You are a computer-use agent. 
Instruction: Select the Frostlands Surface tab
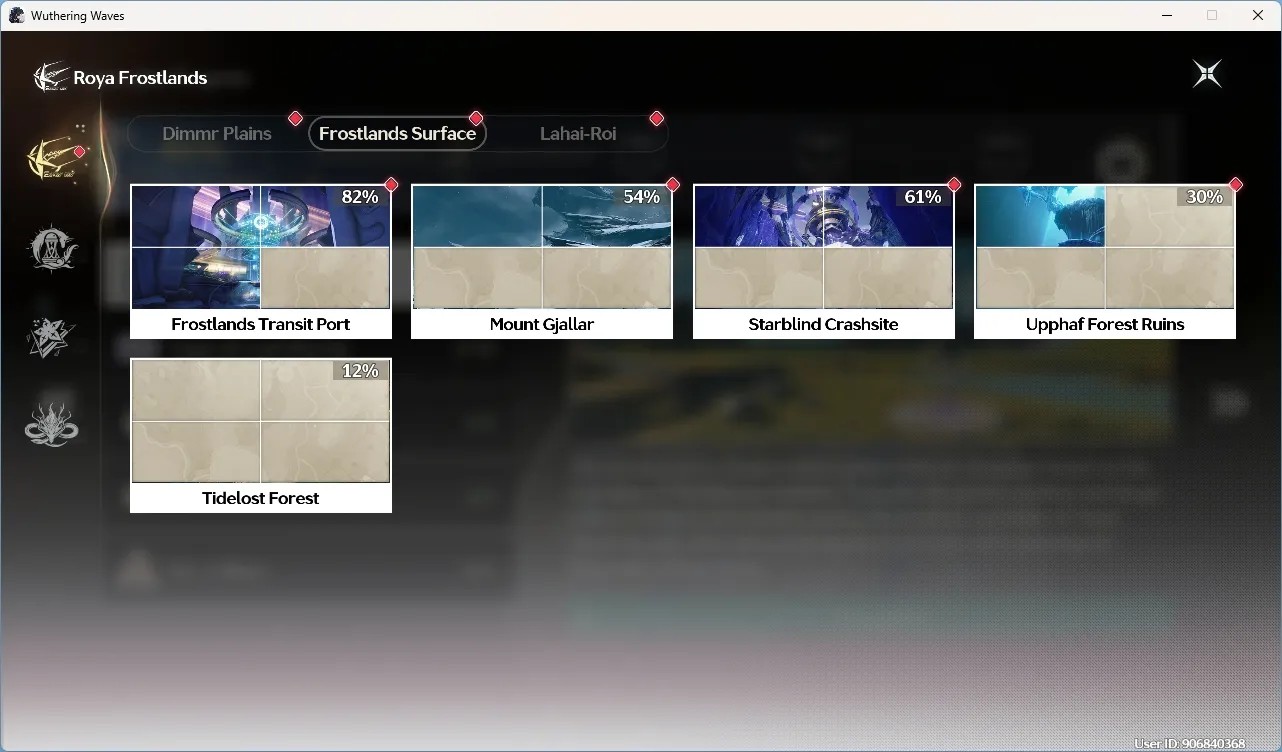point(397,133)
